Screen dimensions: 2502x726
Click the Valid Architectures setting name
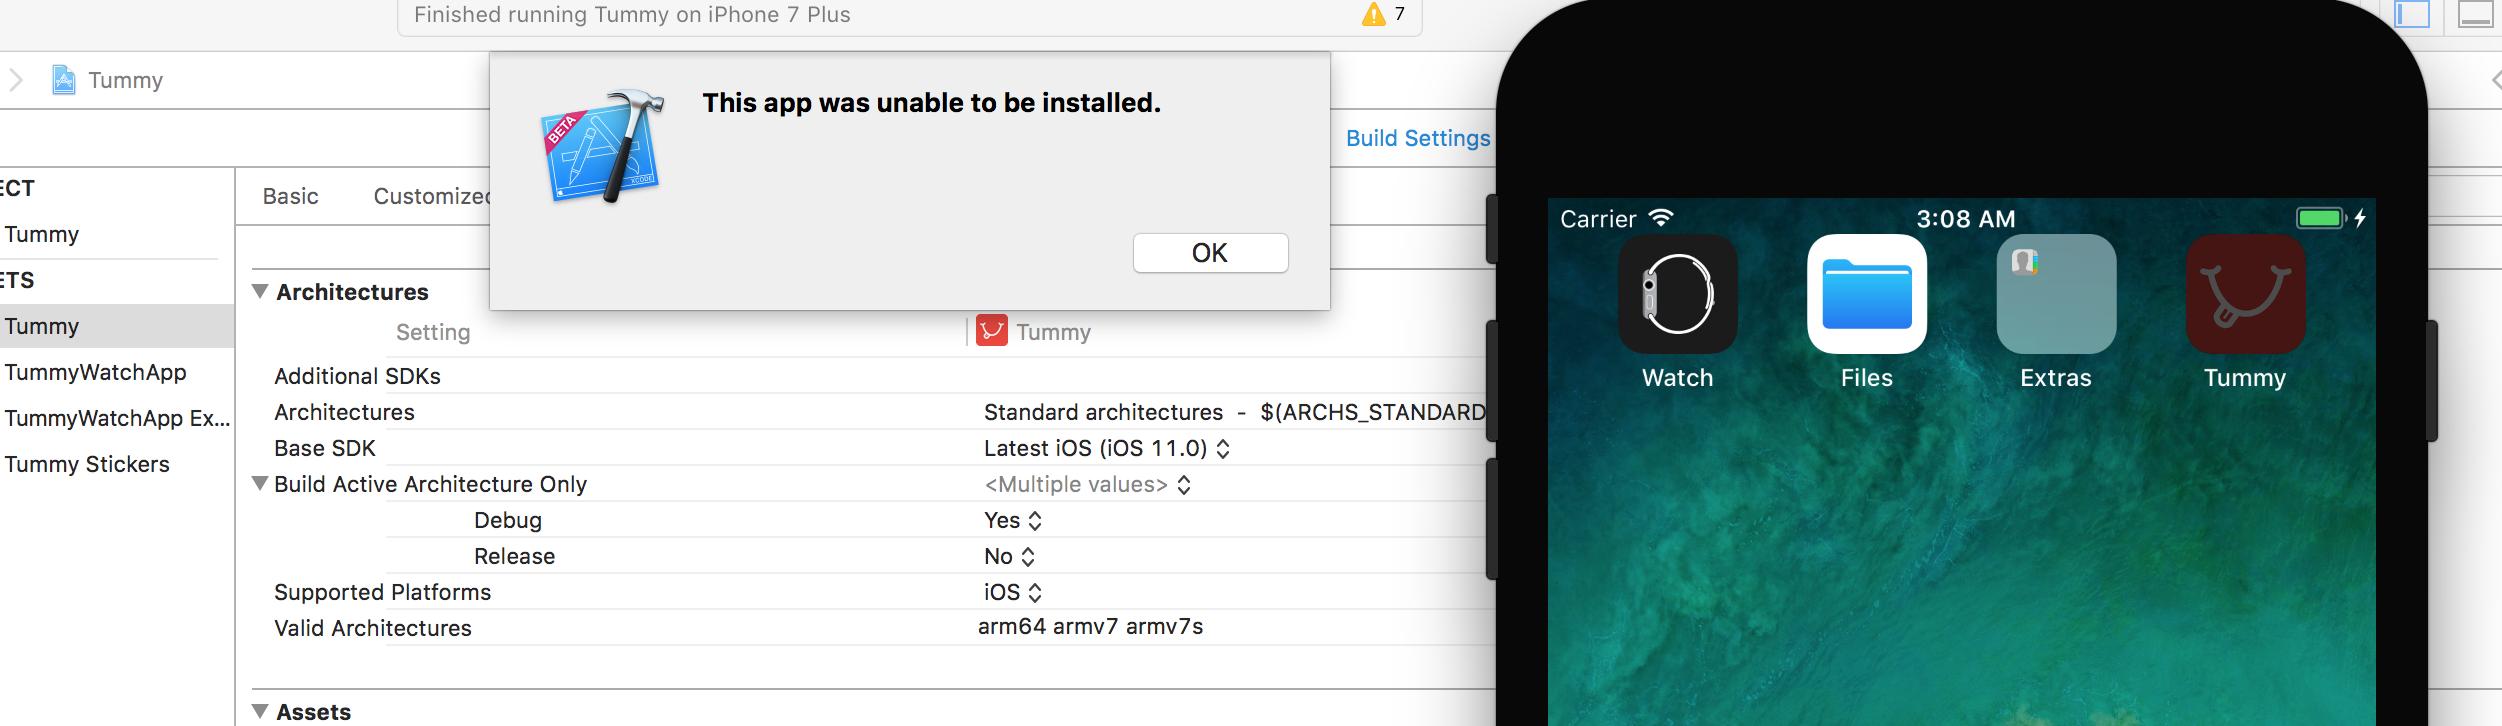373,628
